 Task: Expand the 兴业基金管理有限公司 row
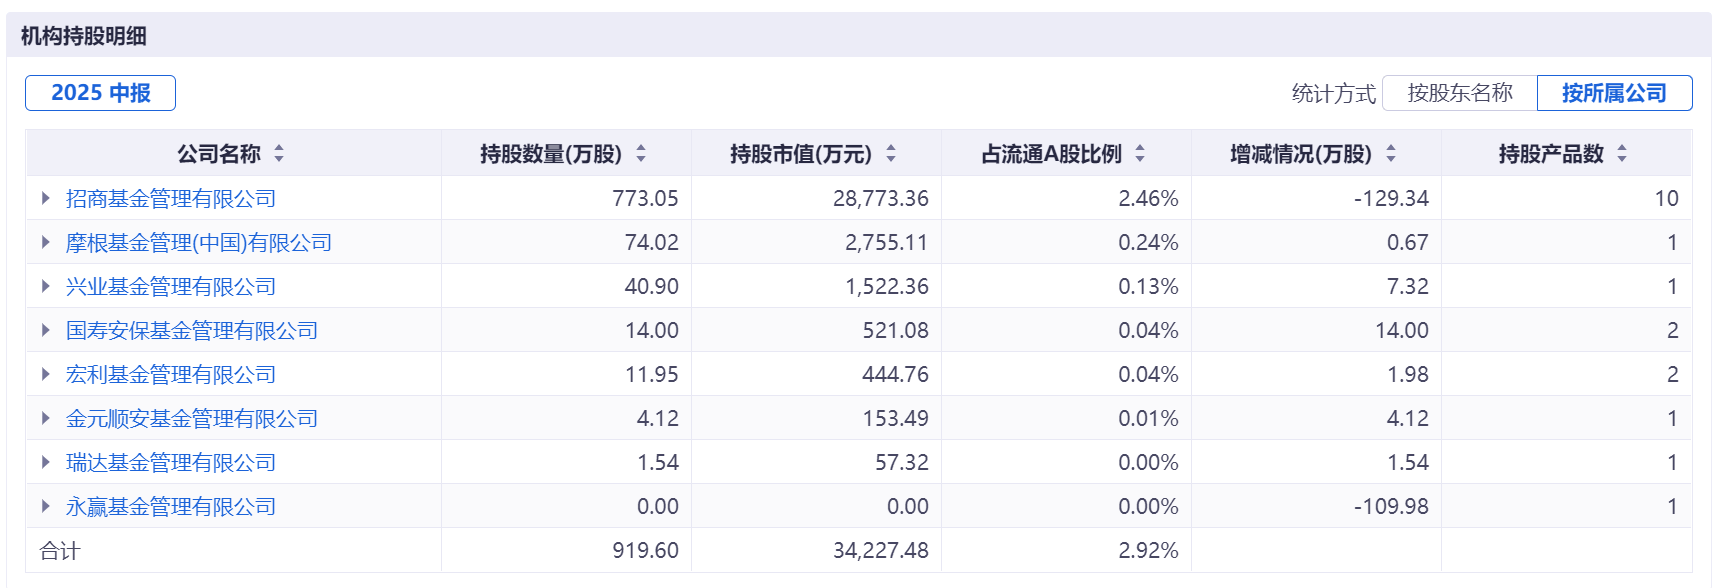[45, 287]
